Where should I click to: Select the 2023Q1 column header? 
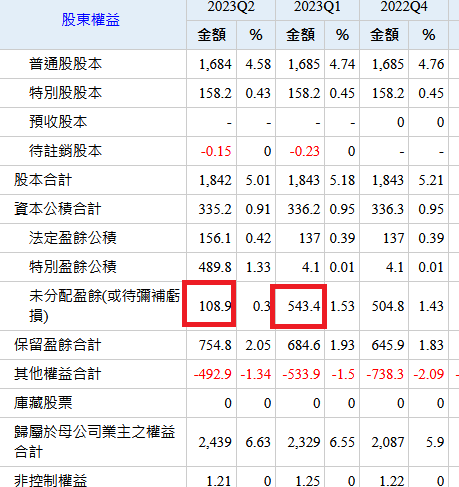[x=317, y=7]
